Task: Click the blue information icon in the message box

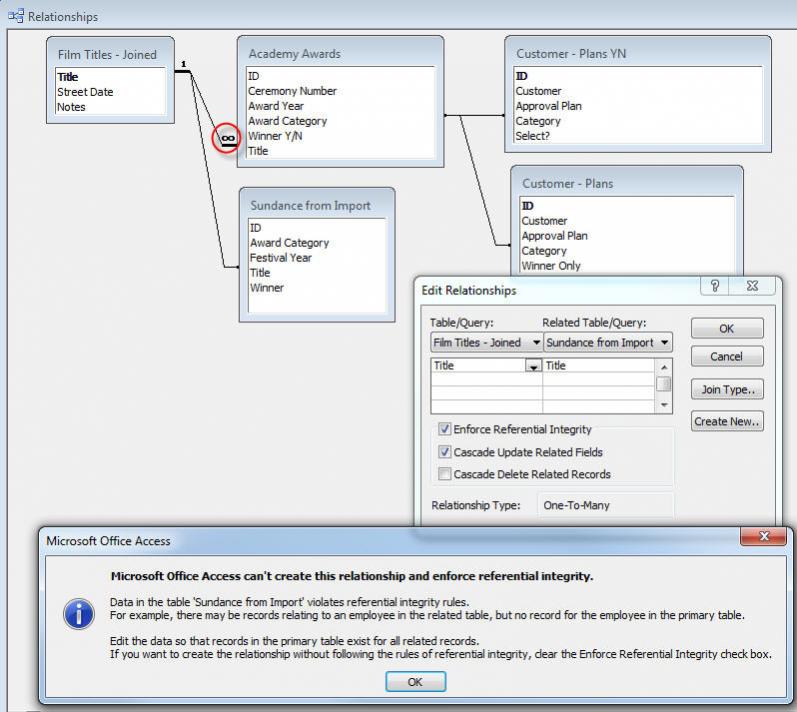Action: [78, 614]
